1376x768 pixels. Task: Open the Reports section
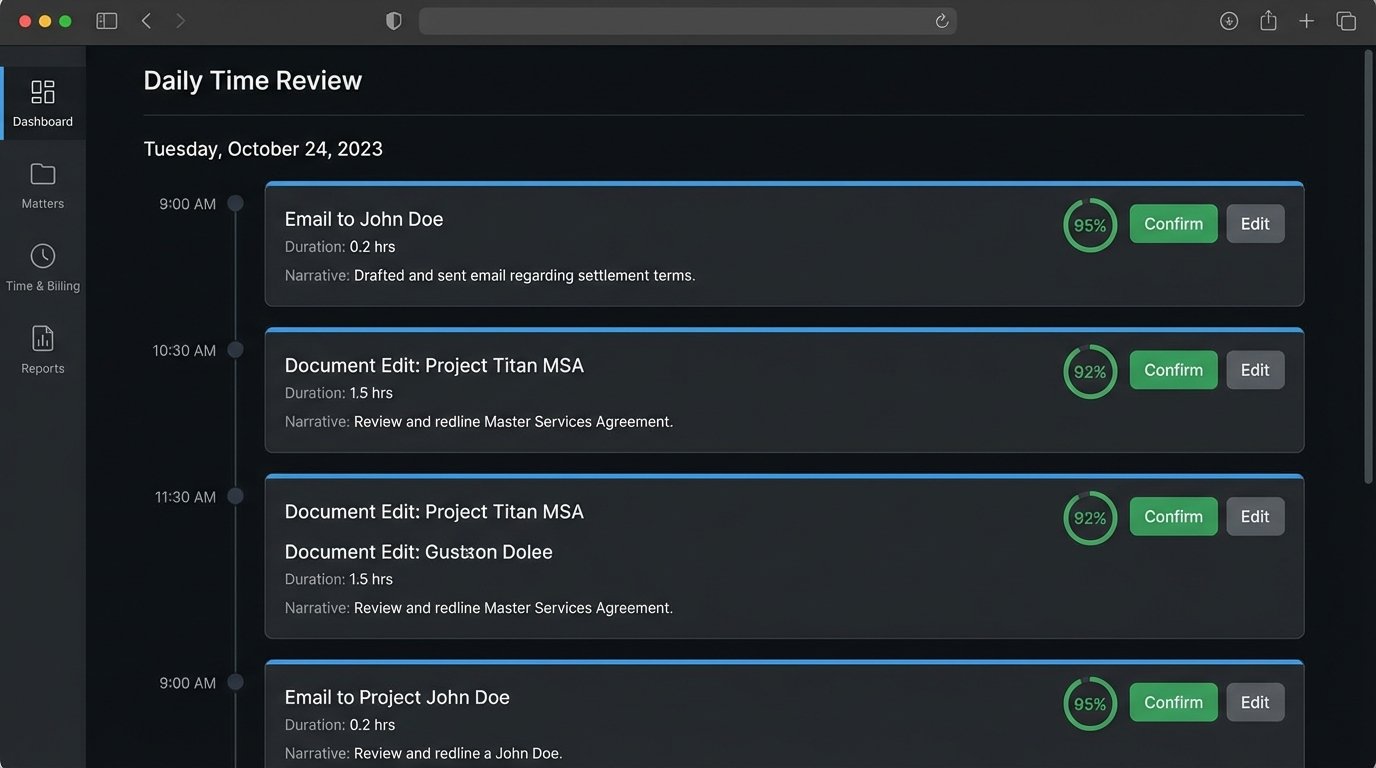coord(42,350)
